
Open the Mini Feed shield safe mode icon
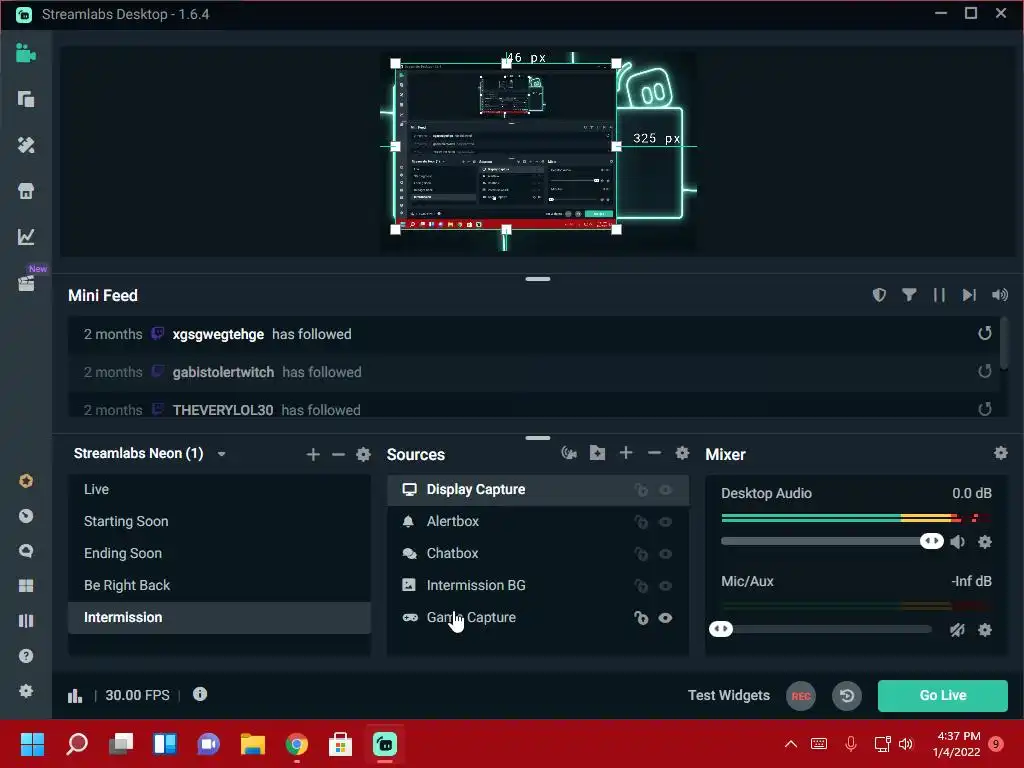[x=879, y=295]
